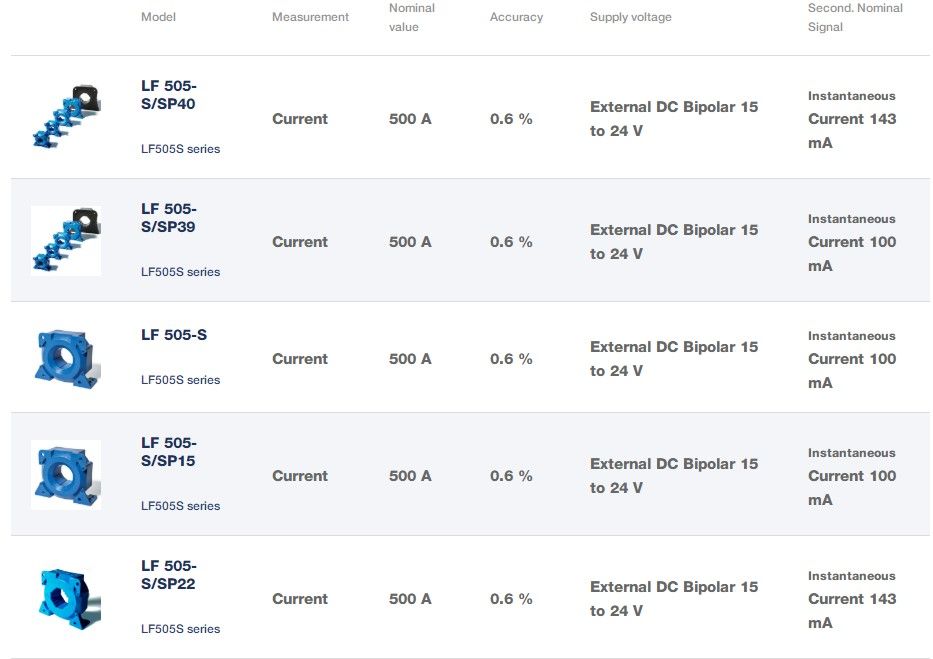Sort by the Model column header
Screen dimensions: 933x659
tap(158, 17)
